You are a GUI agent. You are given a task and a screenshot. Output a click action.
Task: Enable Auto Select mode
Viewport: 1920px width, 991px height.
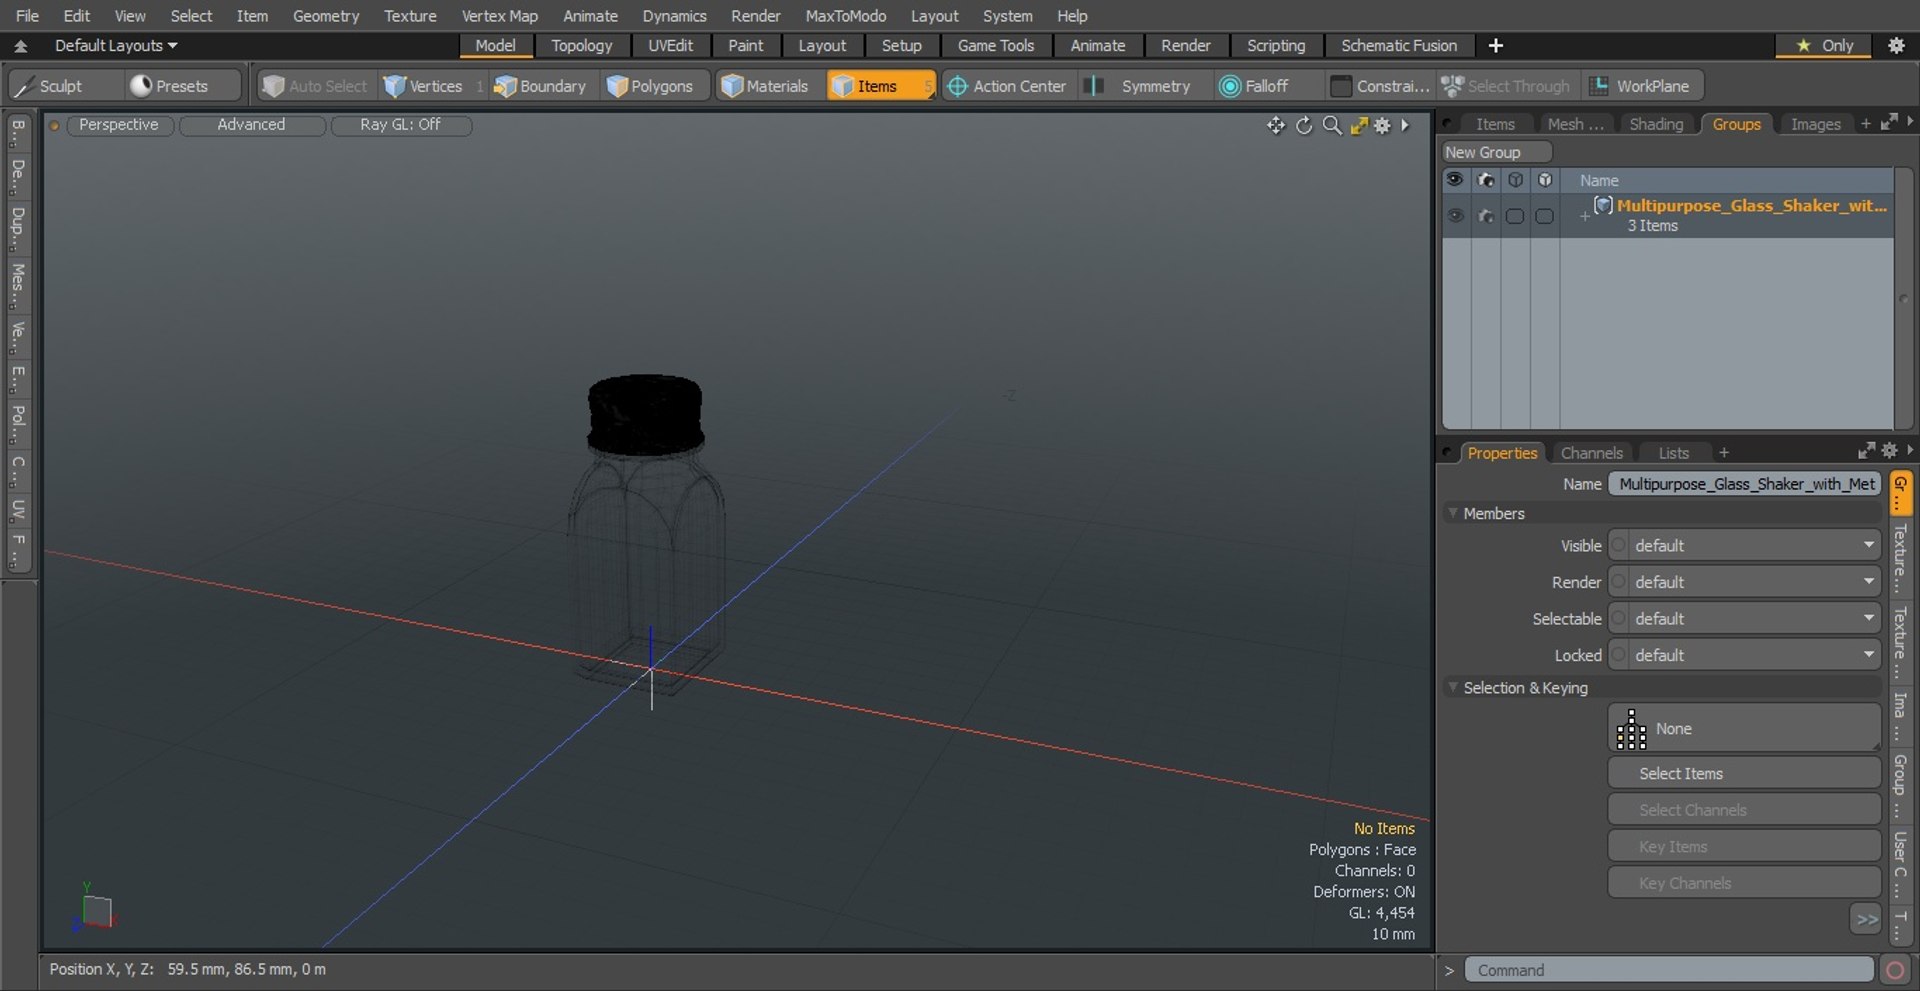[316, 86]
